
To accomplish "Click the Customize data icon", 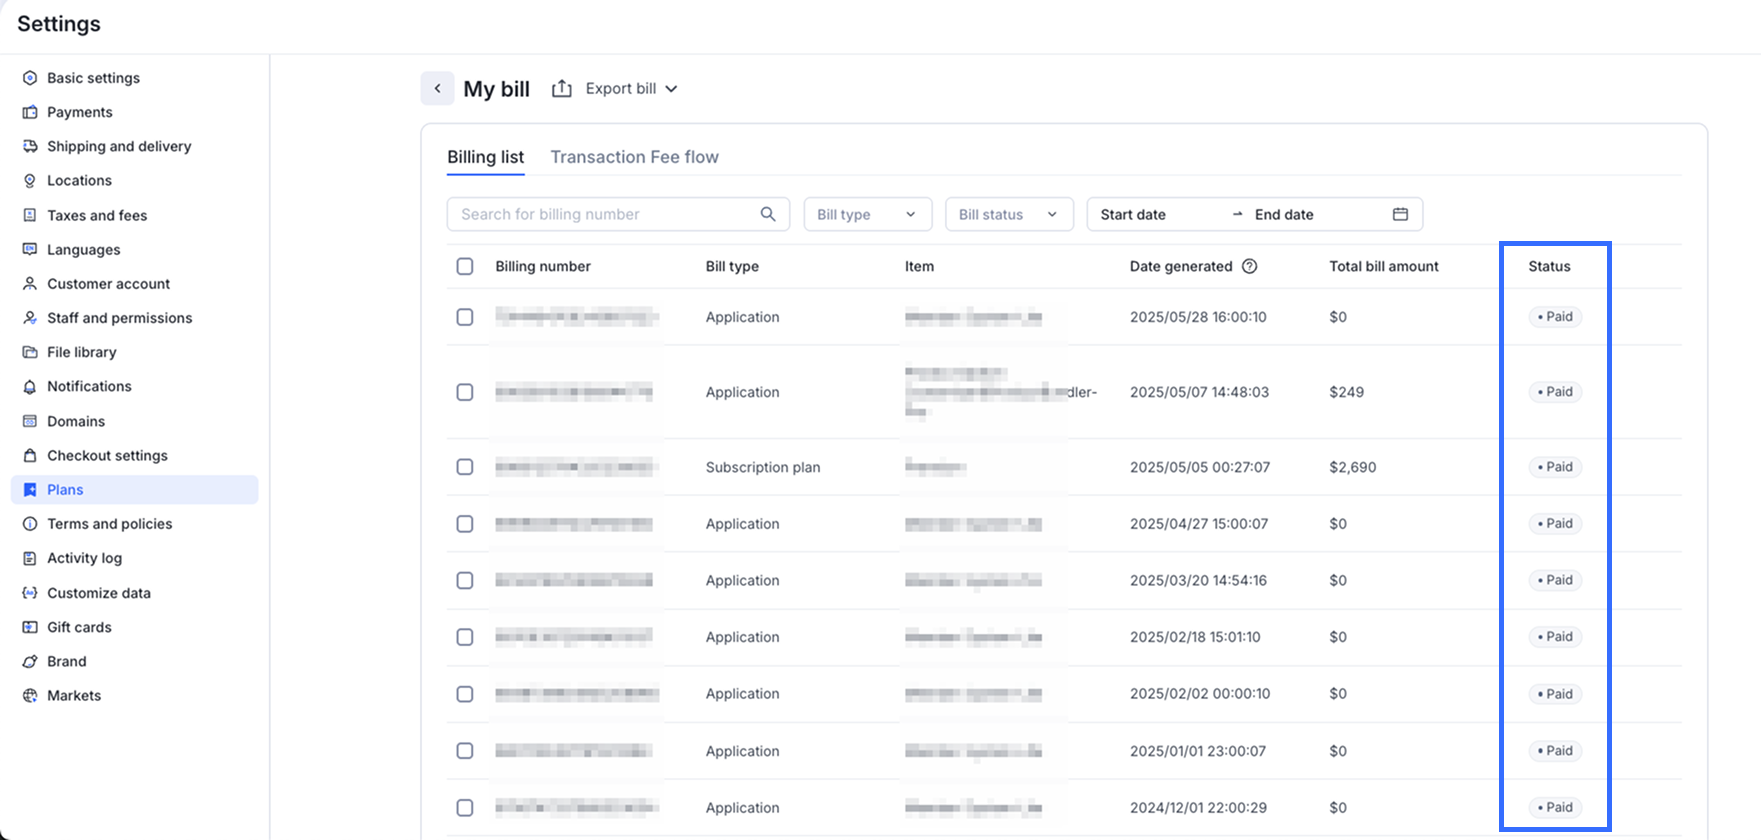I will tap(30, 593).
